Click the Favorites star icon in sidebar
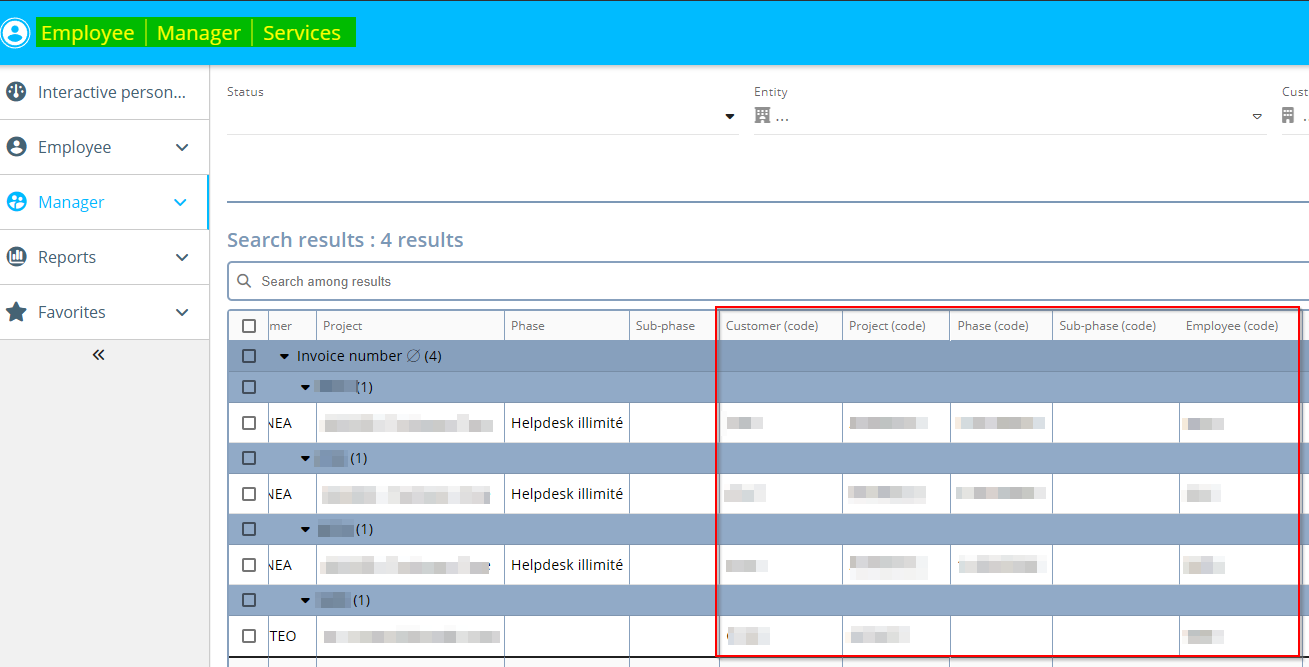The image size is (1309, 667). tap(16, 312)
